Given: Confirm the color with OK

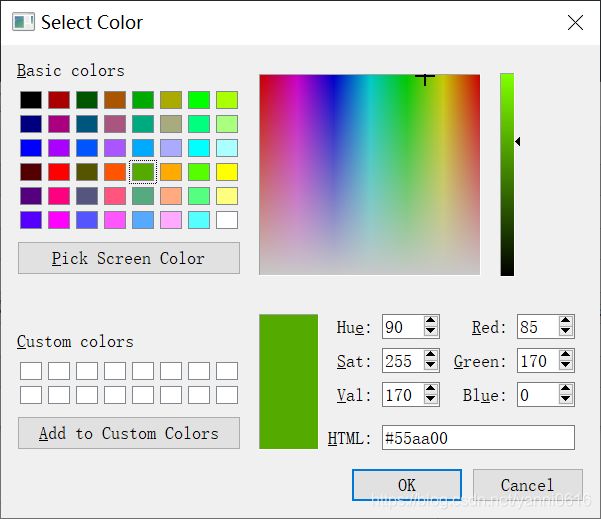Looking at the screenshot, I should [407, 485].
